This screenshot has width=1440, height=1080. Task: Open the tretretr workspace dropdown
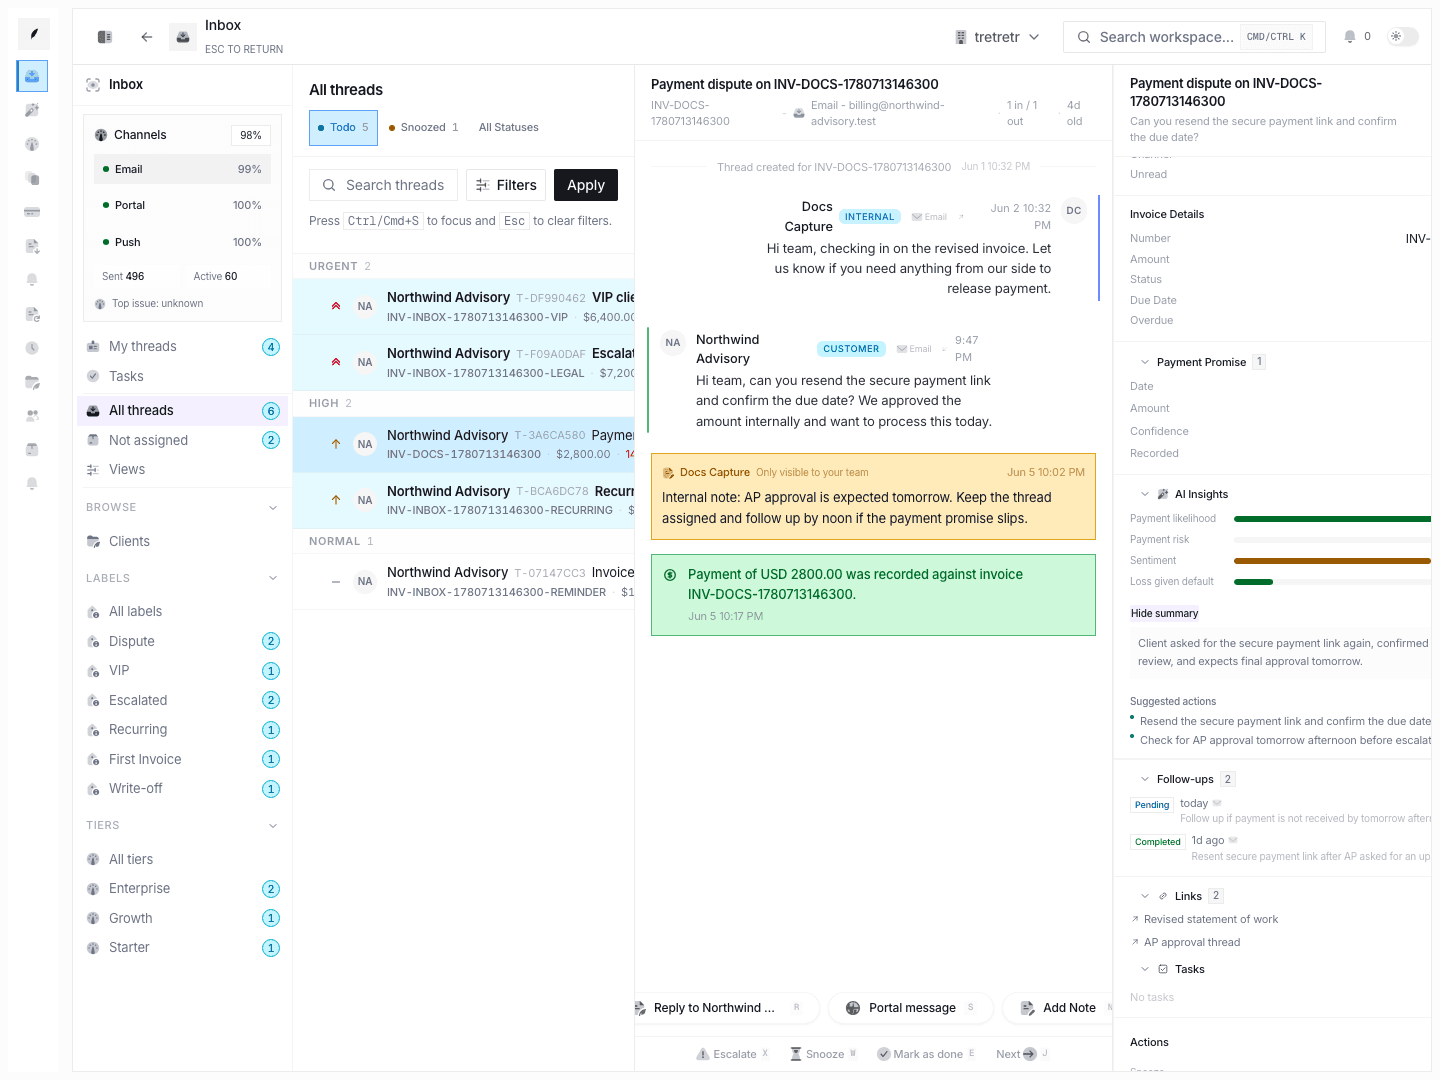pos(997,37)
